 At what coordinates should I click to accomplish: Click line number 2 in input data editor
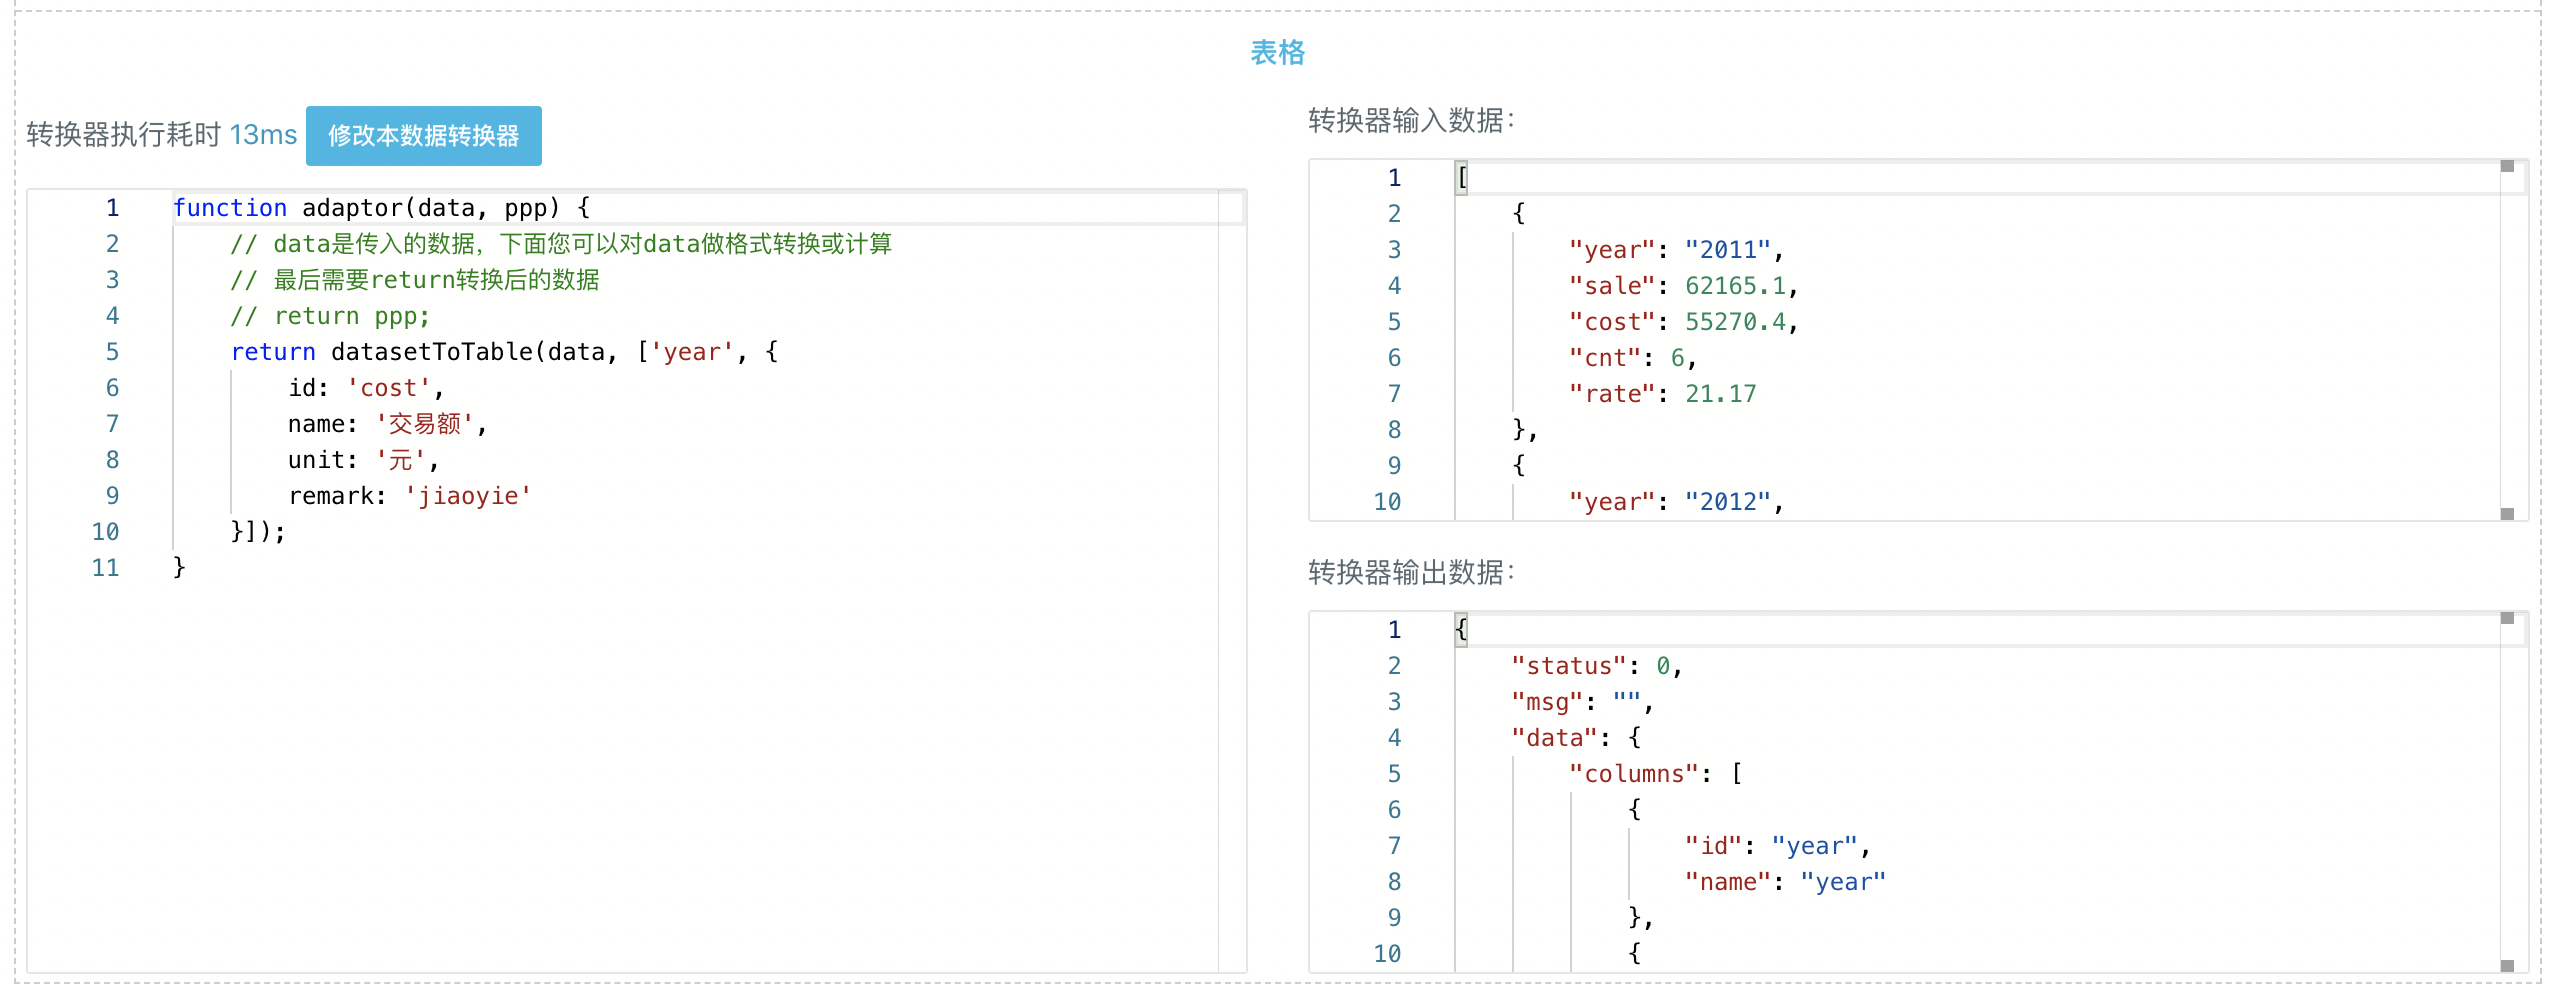(x=1394, y=214)
